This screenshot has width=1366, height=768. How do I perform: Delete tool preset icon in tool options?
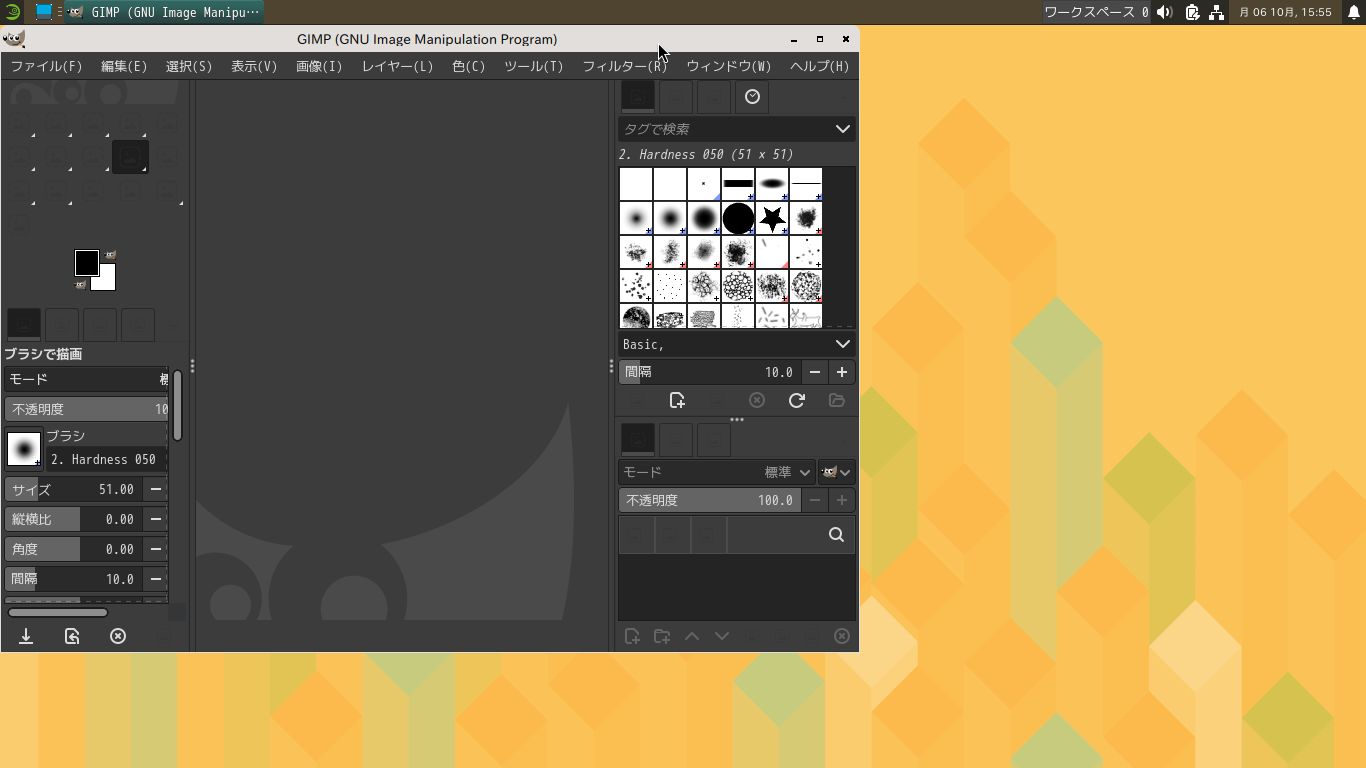point(118,636)
